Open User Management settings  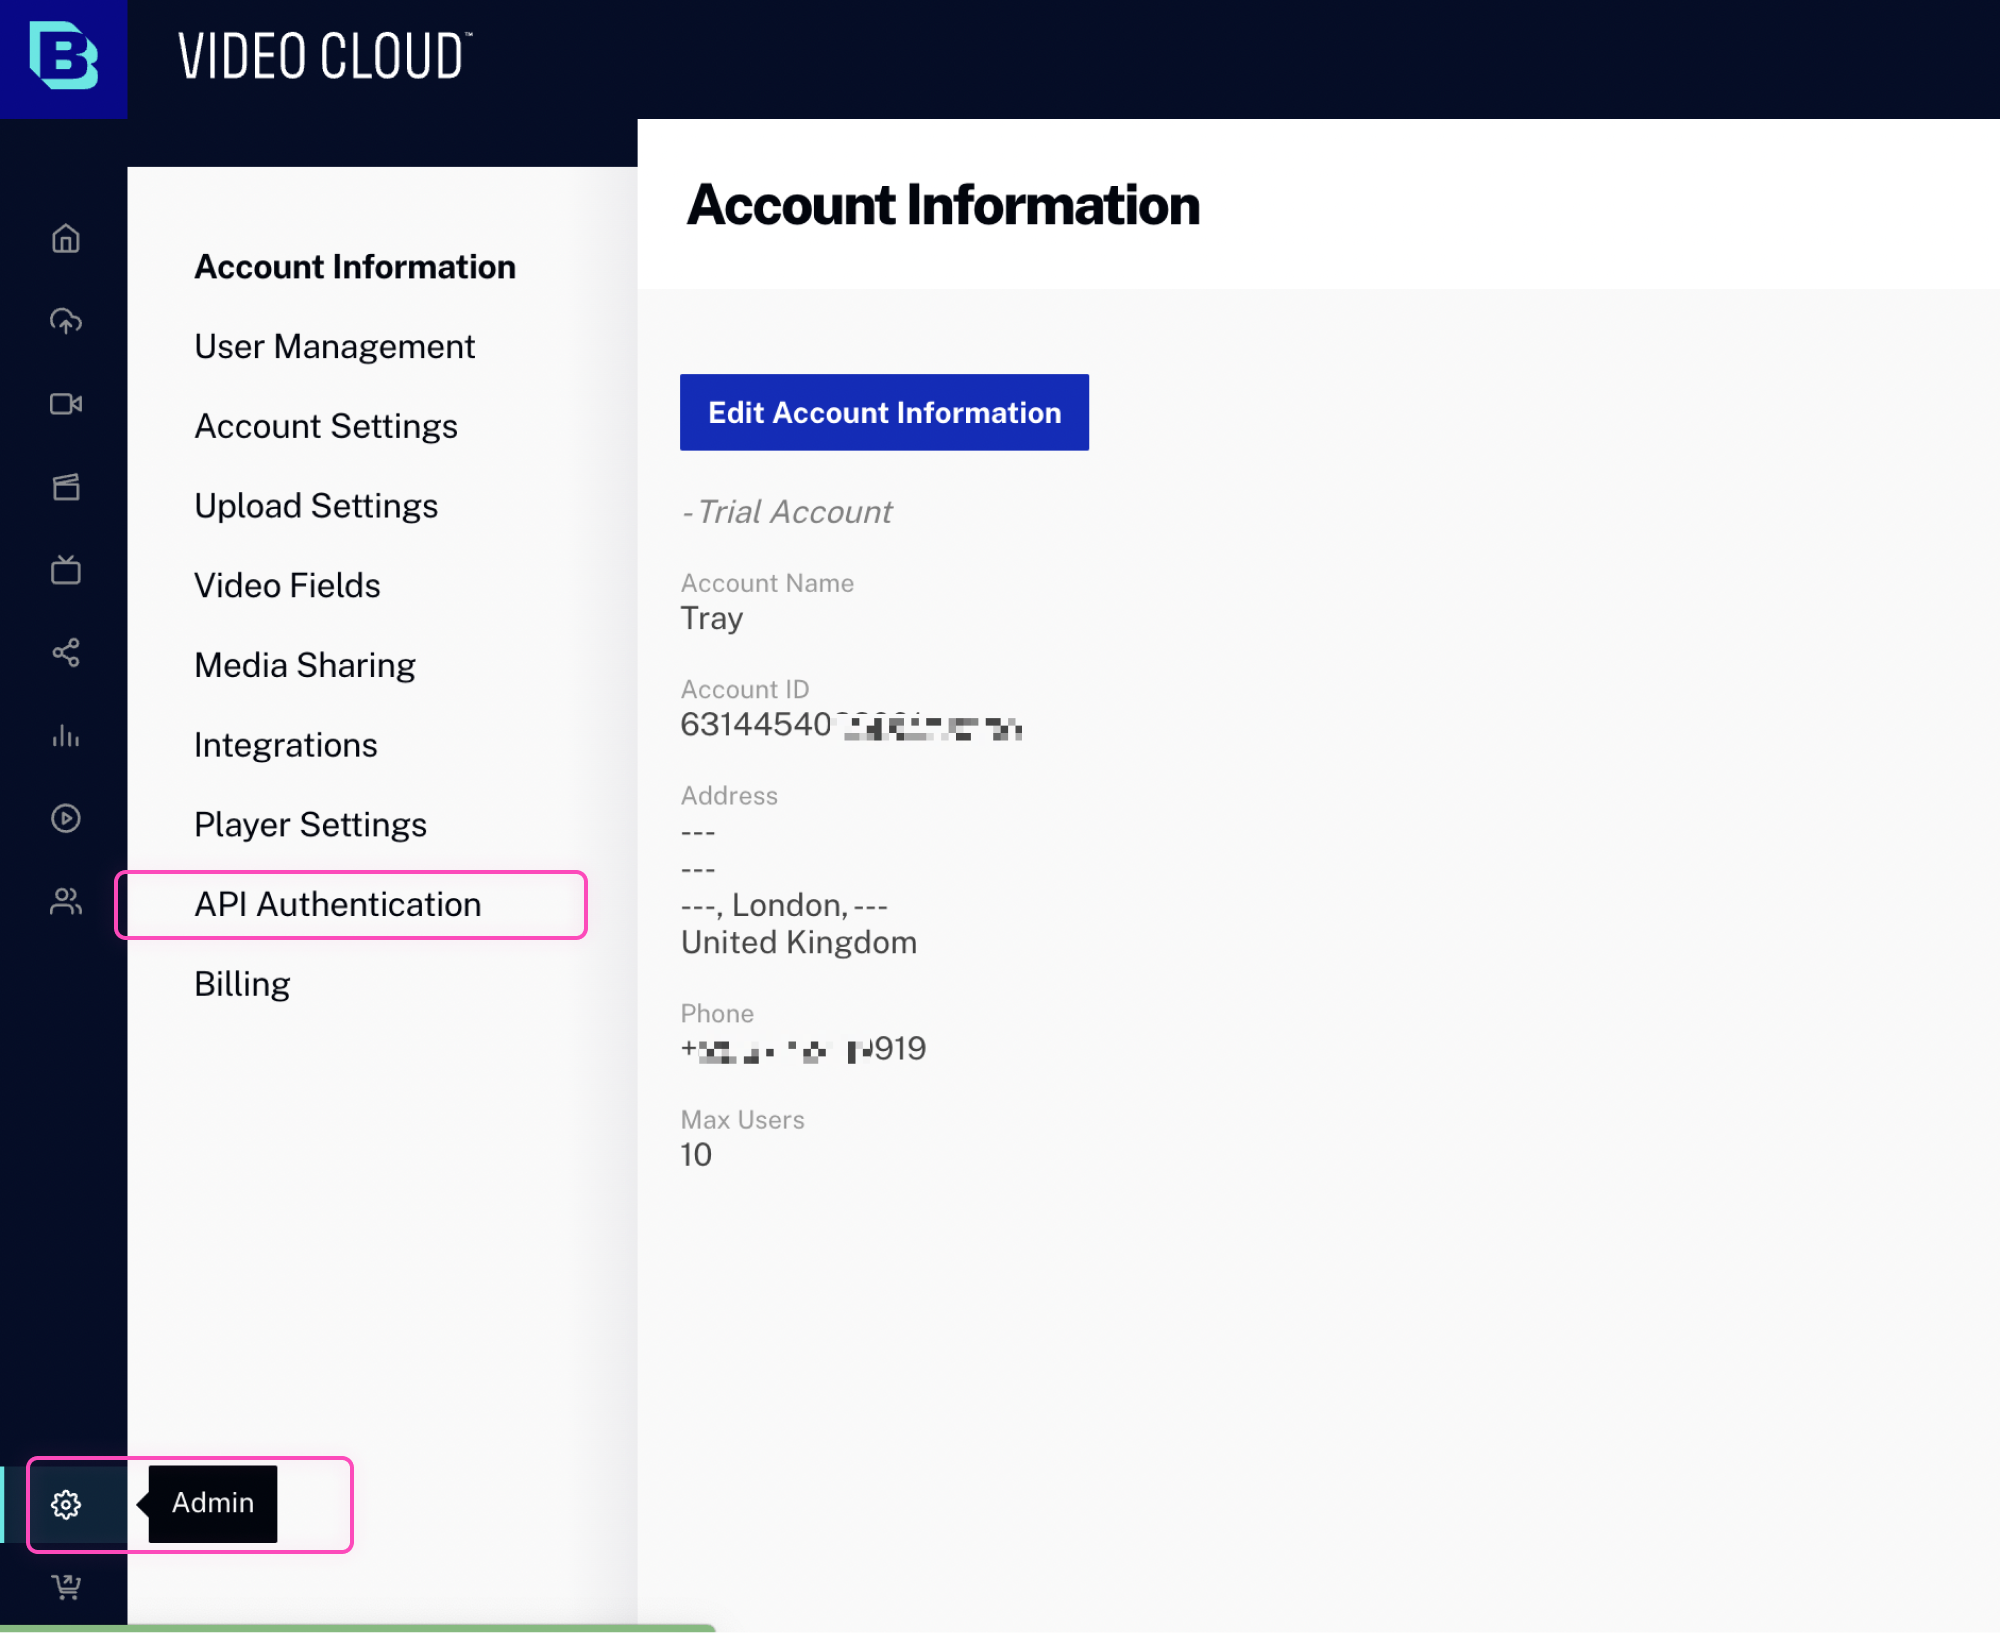click(334, 346)
